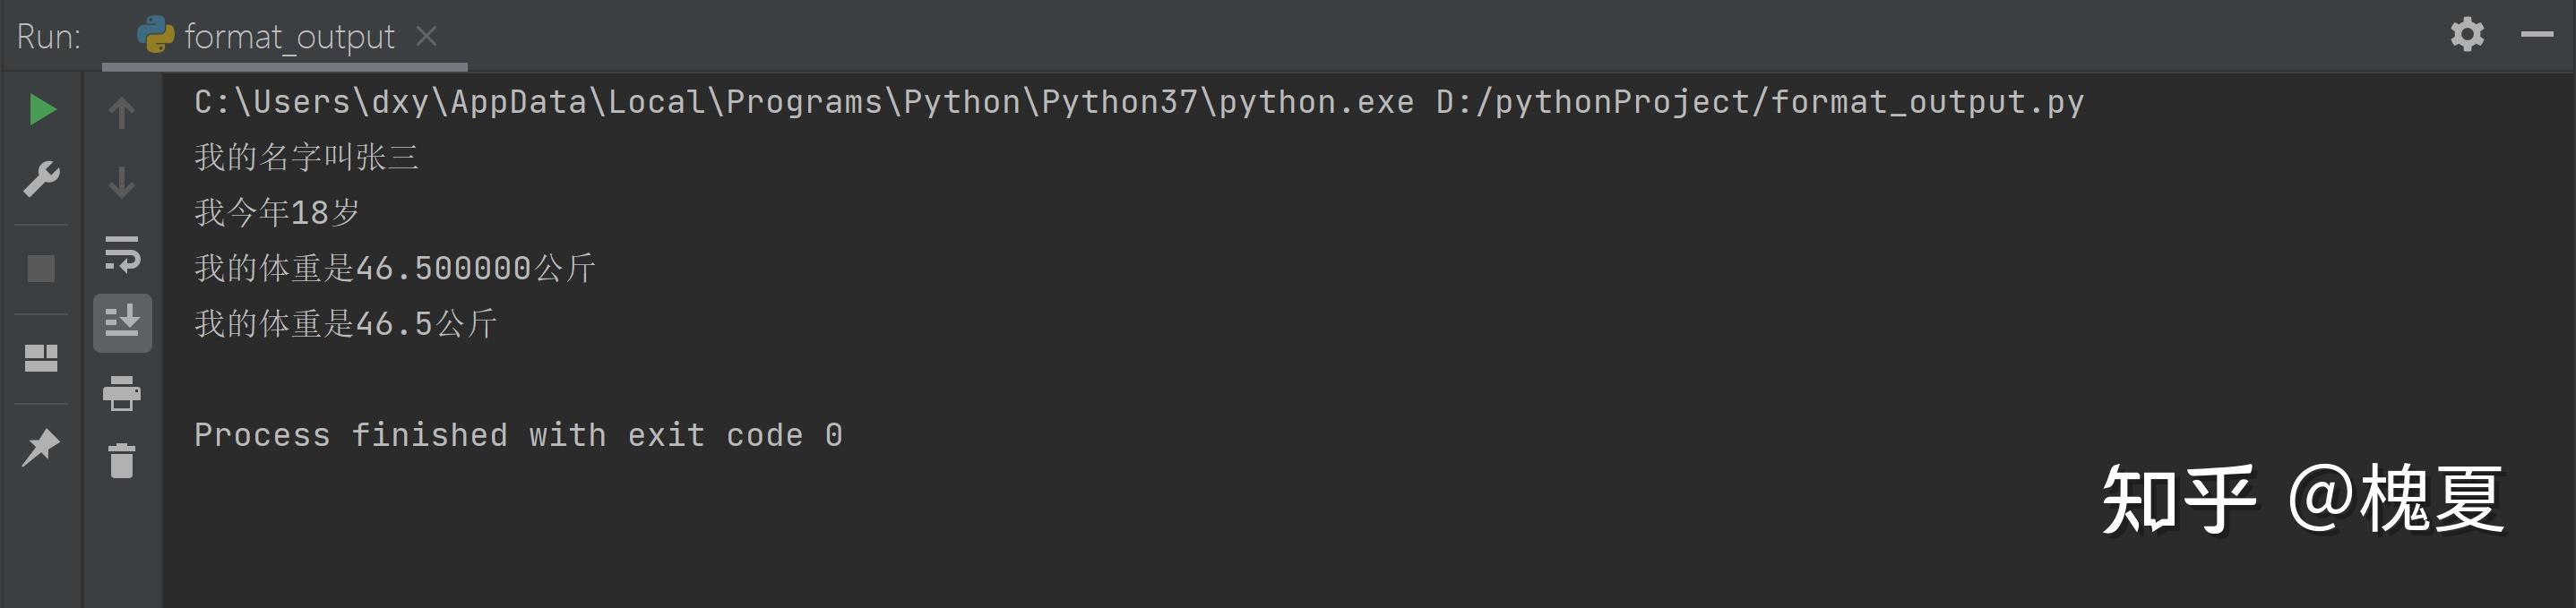Print console output with printer icon

(122, 393)
